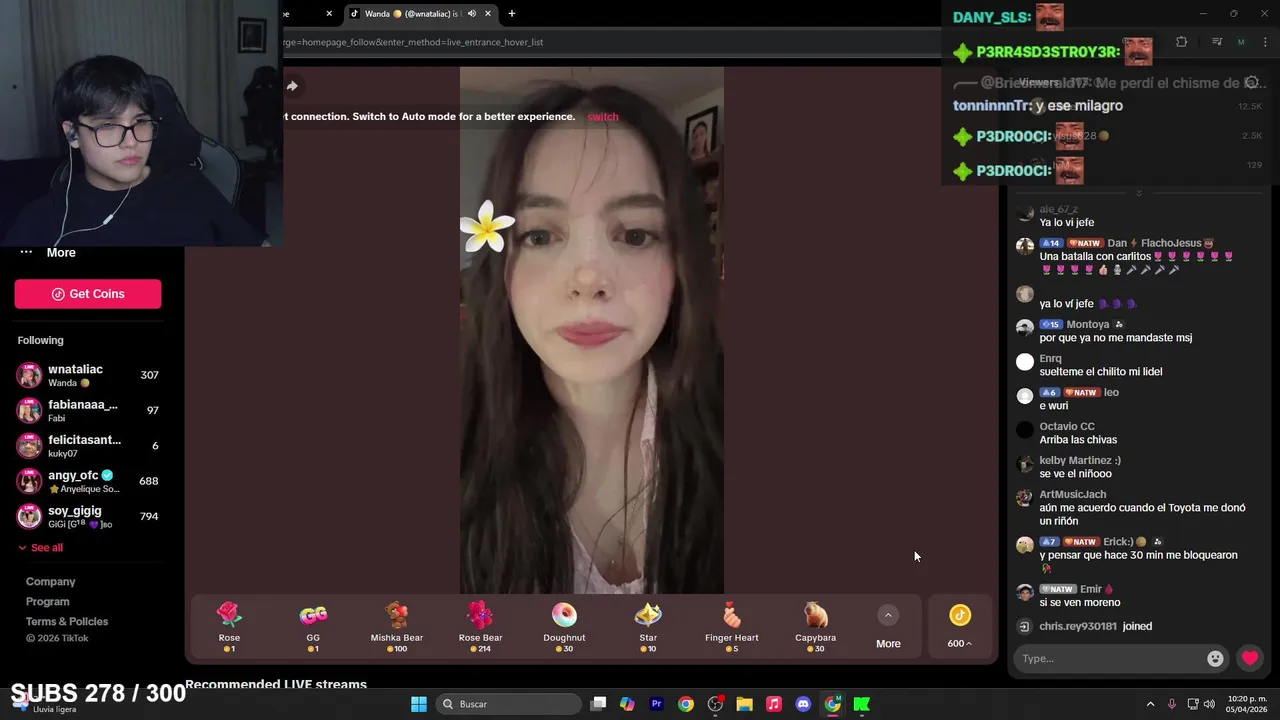This screenshot has width=1280, height=720.
Task: Send the Mishka Bear gift
Action: [x=397, y=627]
